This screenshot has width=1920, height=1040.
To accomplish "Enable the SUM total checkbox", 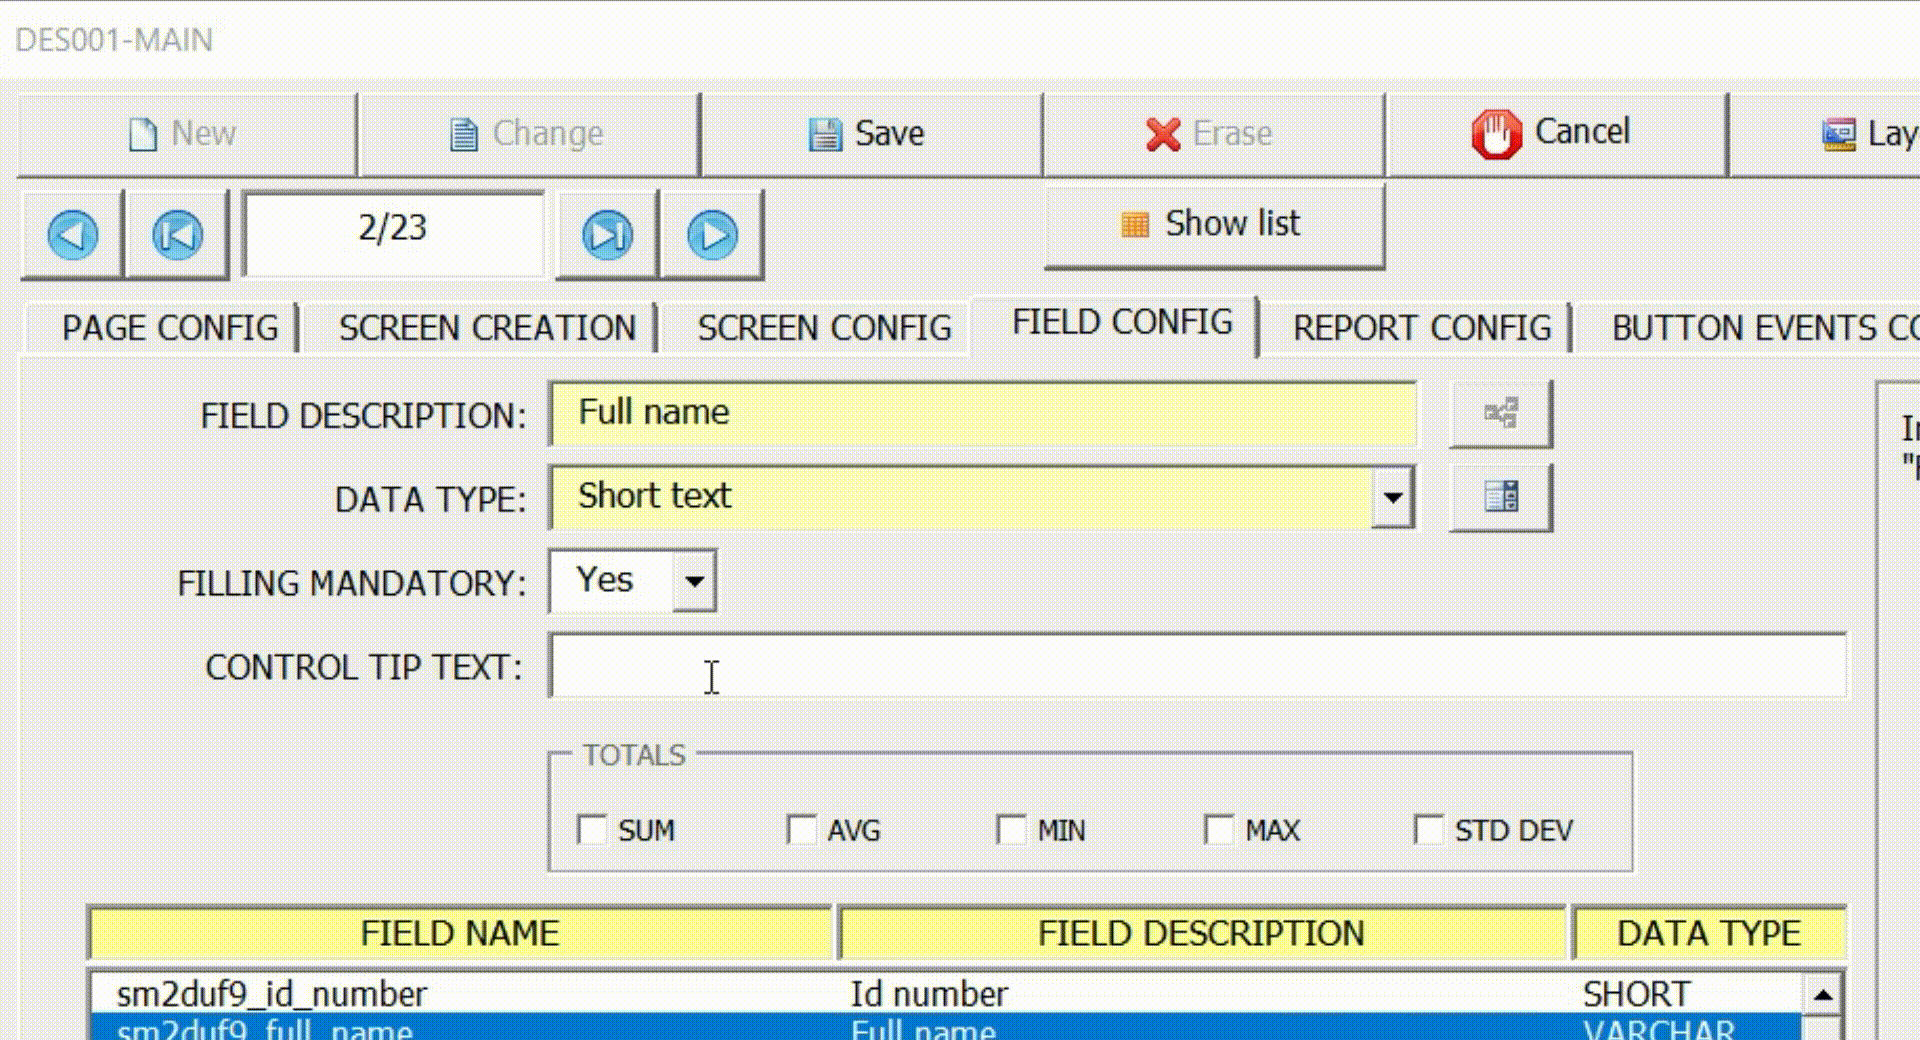I will (593, 830).
